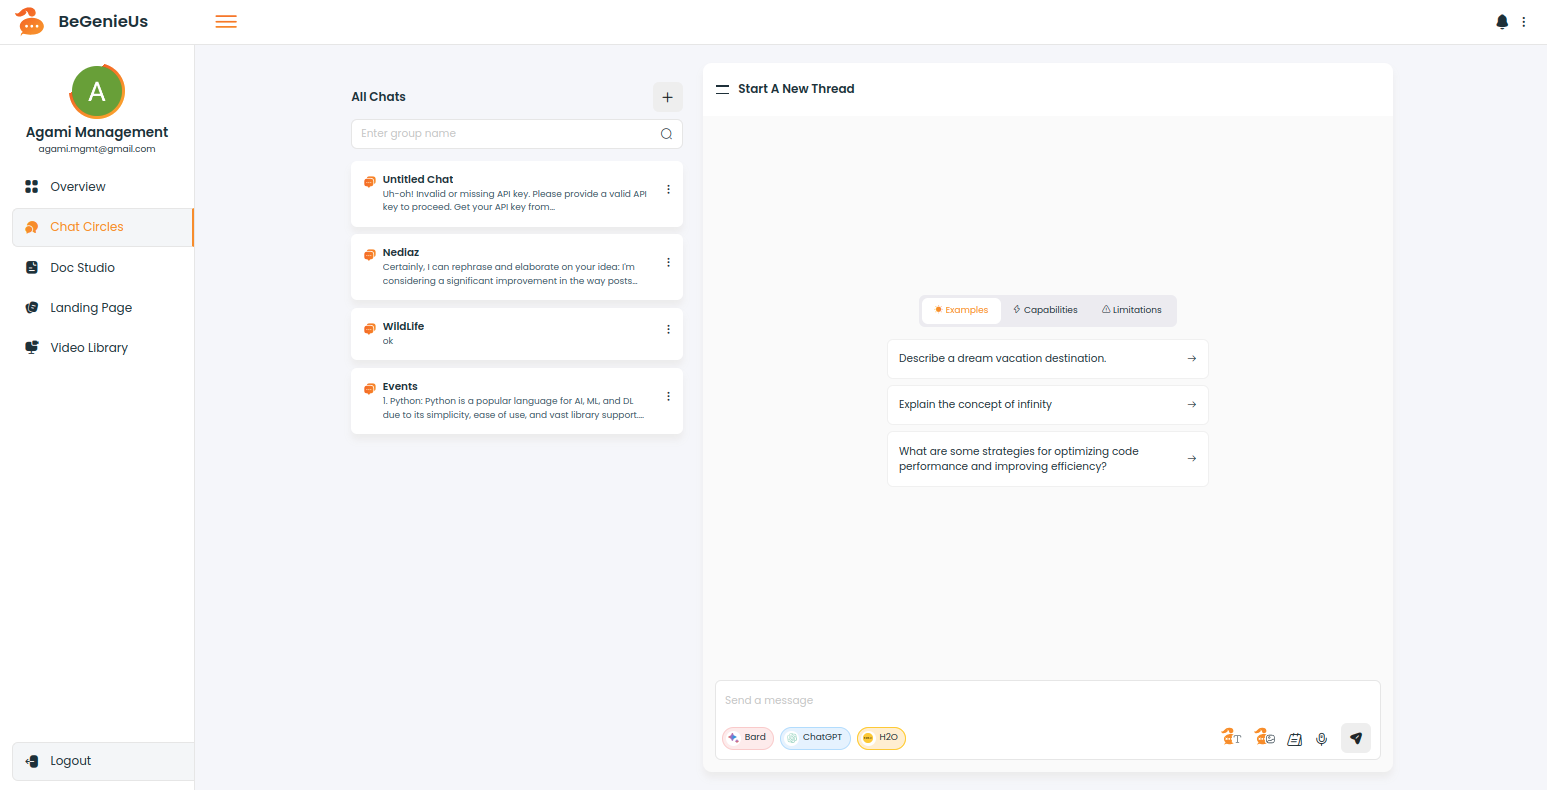Image resolution: width=1547 pixels, height=790 pixels.
Task: Open options menu for Untitled Chat
Action: pos(668,189)
